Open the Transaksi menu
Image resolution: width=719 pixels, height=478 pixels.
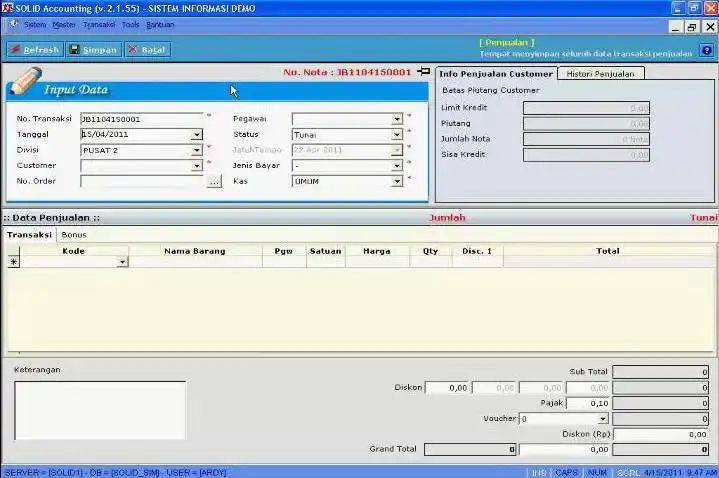coord(99,25)
